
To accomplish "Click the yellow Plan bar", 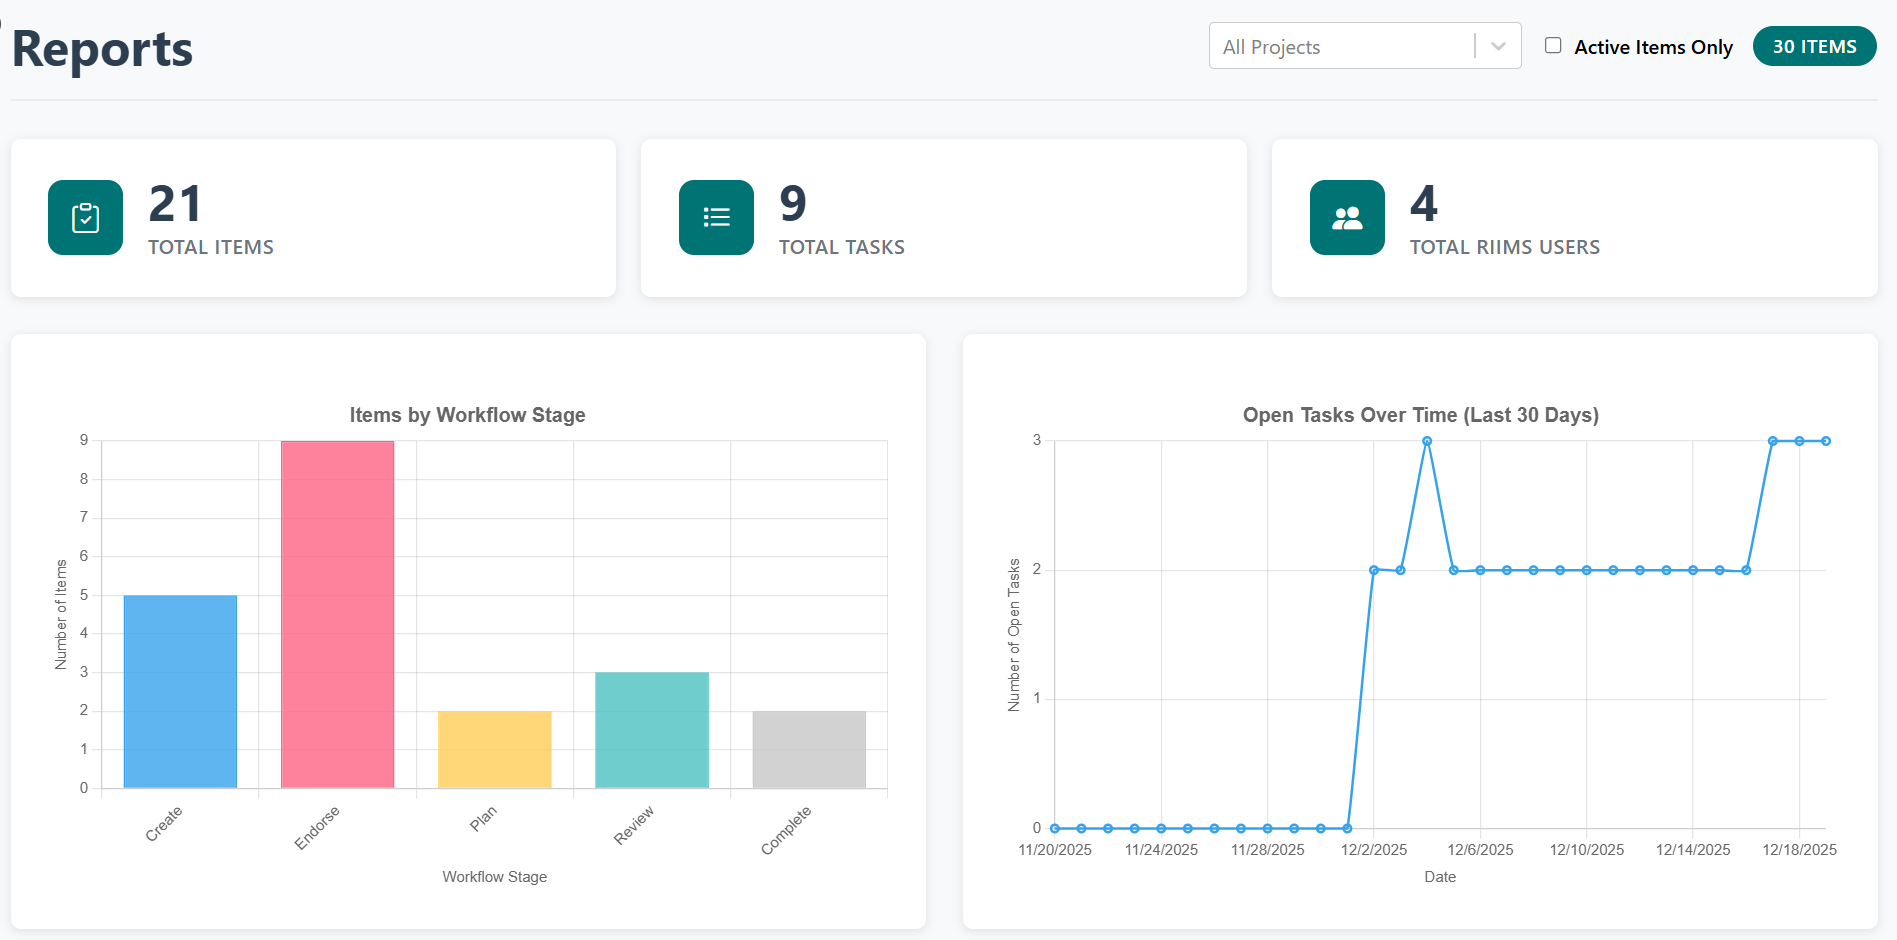I will click(495, 749).
